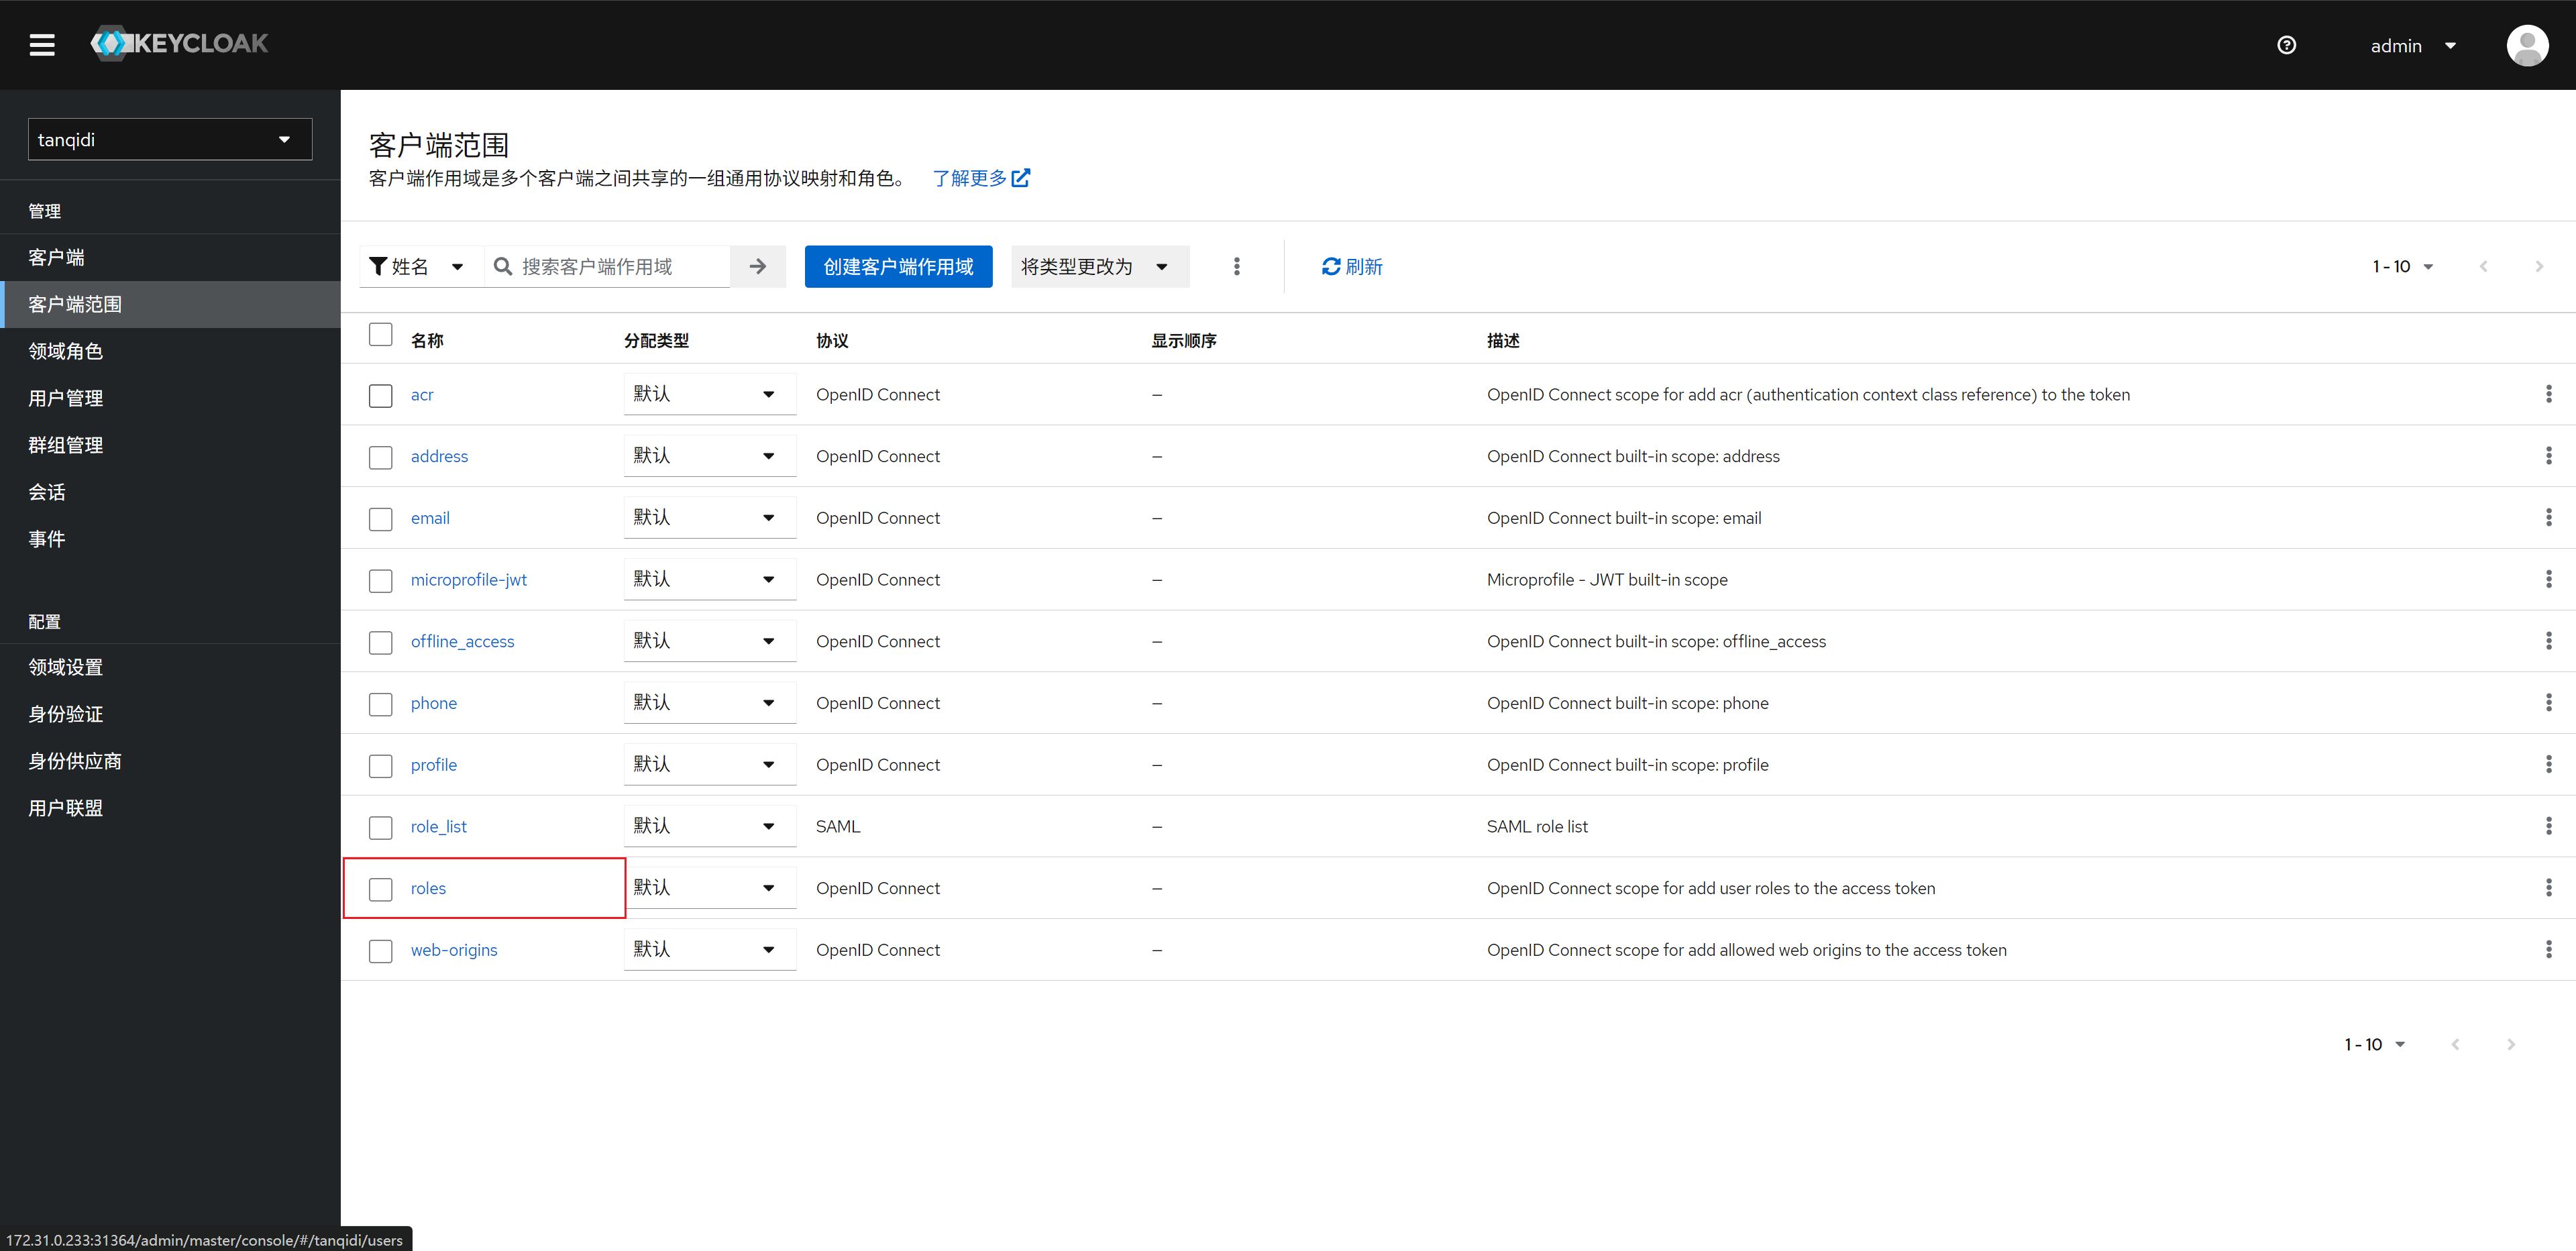The image size is (2576, 1251).
Task: Select all rows with header checkbox
Action: click(380, 335)
